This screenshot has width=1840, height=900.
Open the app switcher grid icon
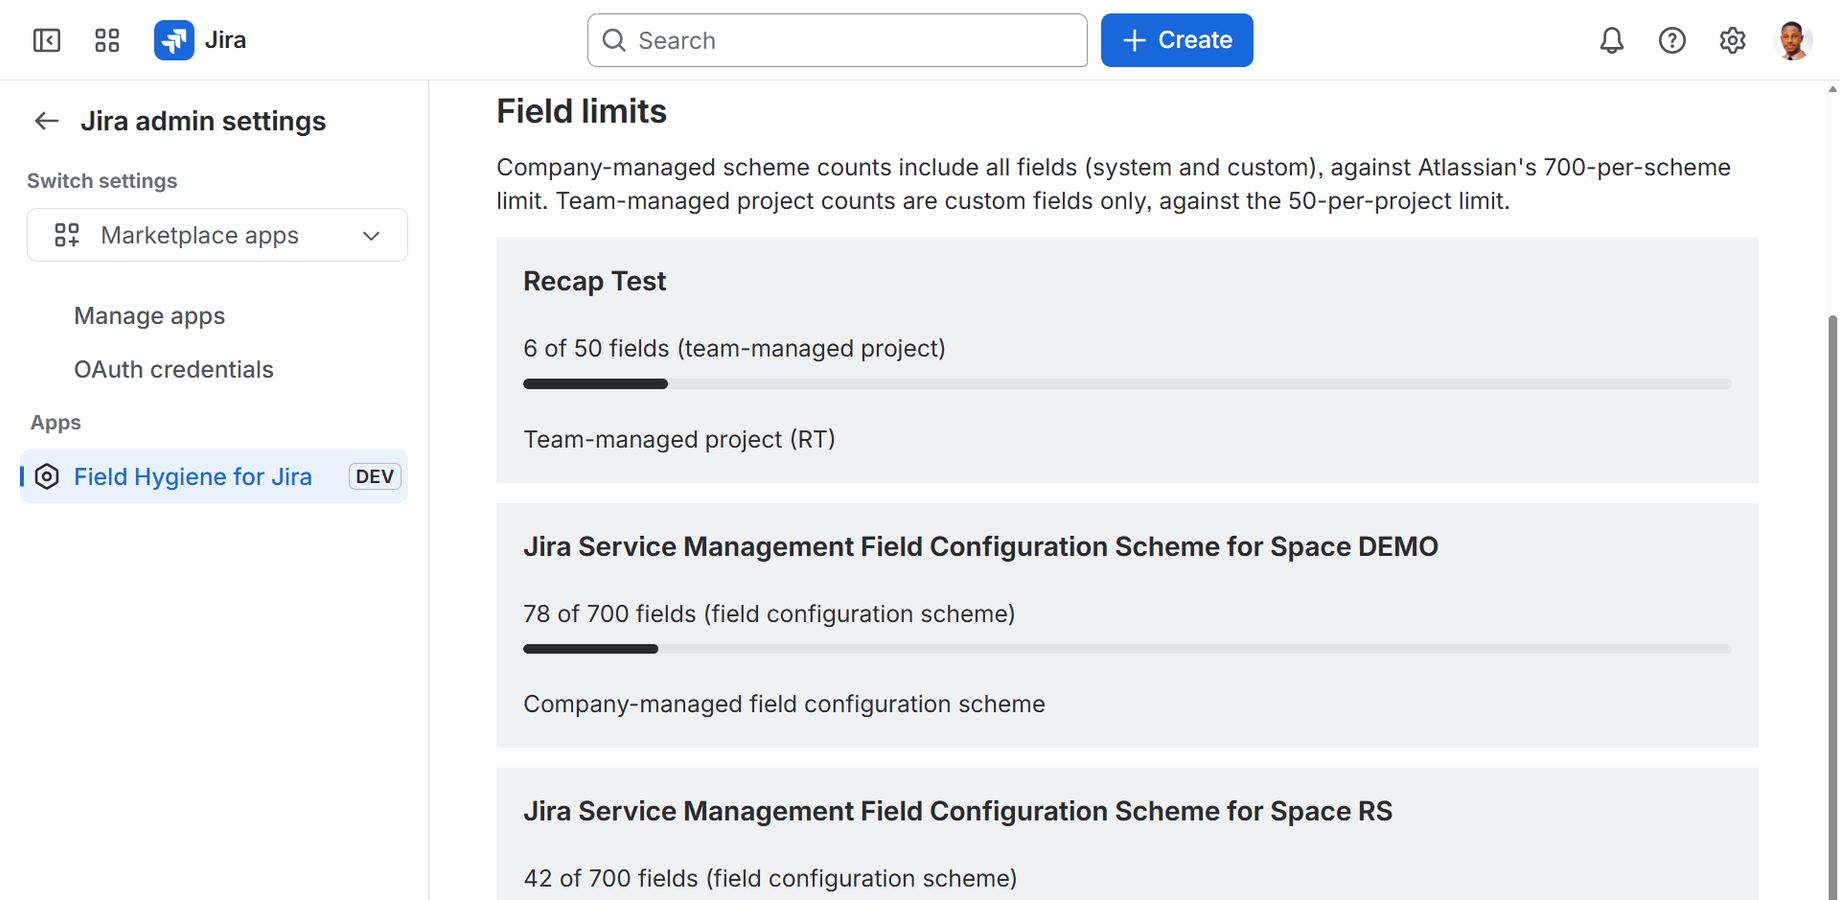(107, 40)
